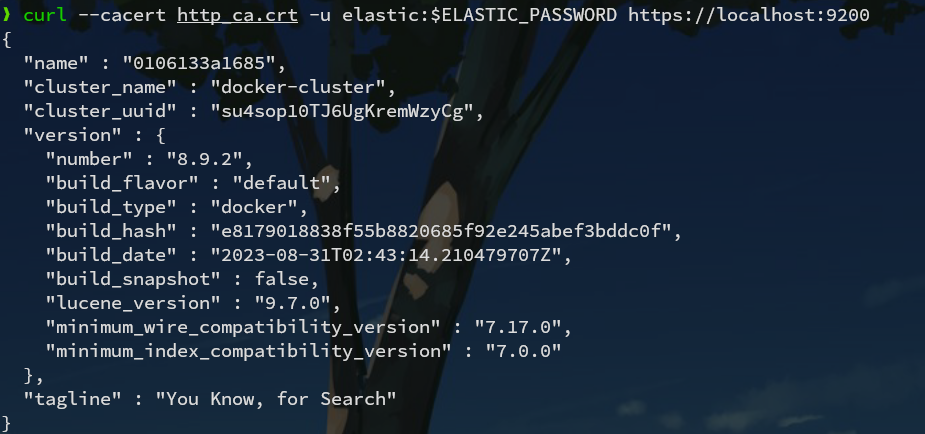The width and height of the screenshot is (925, 434).
Task: Click the cluster_uuid value string
Action: pyautogui.click(x=344, y=111)
